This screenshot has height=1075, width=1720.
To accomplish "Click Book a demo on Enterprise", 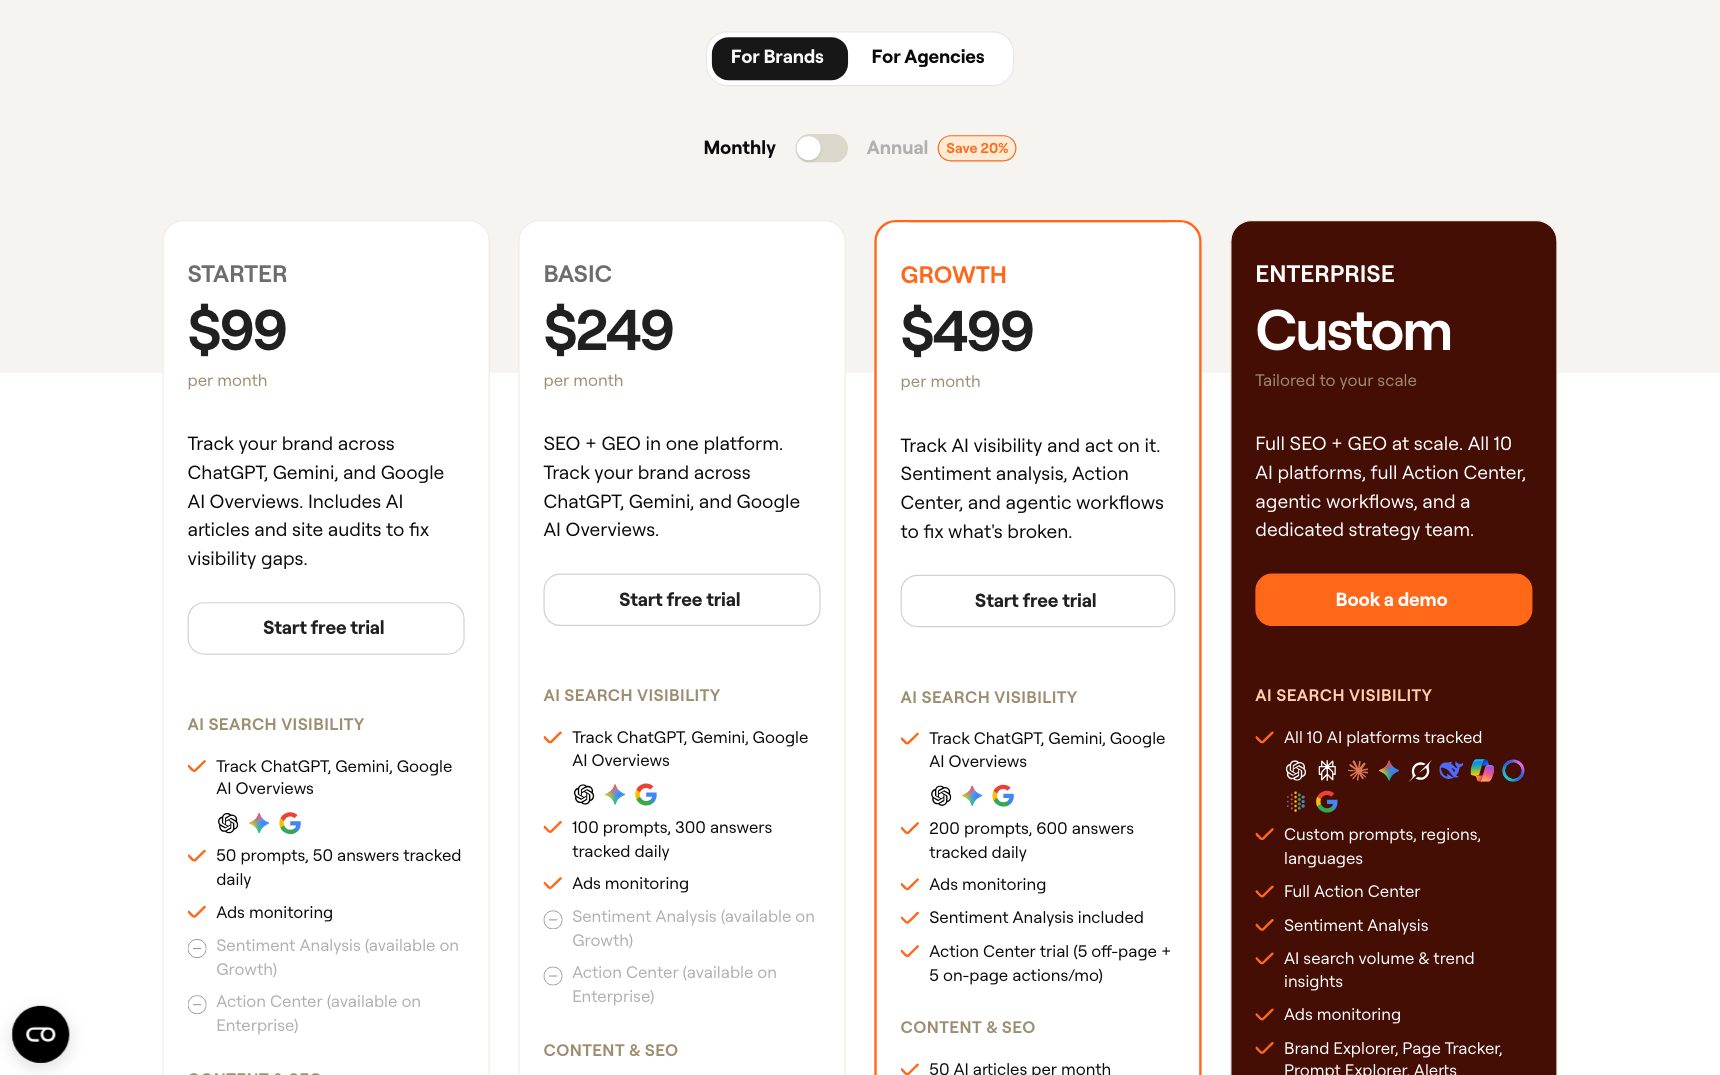I will point(1393,600).
